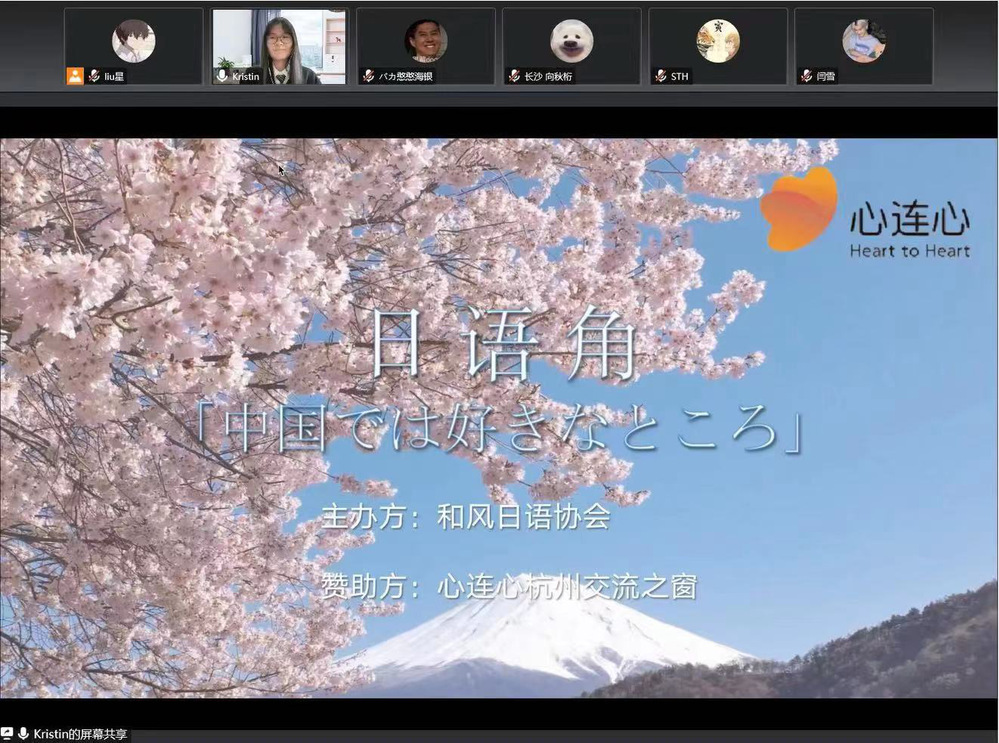Select 闫雪's participant avatar
Viewport: 999px width, 743px height.
[x=863, y=41]
